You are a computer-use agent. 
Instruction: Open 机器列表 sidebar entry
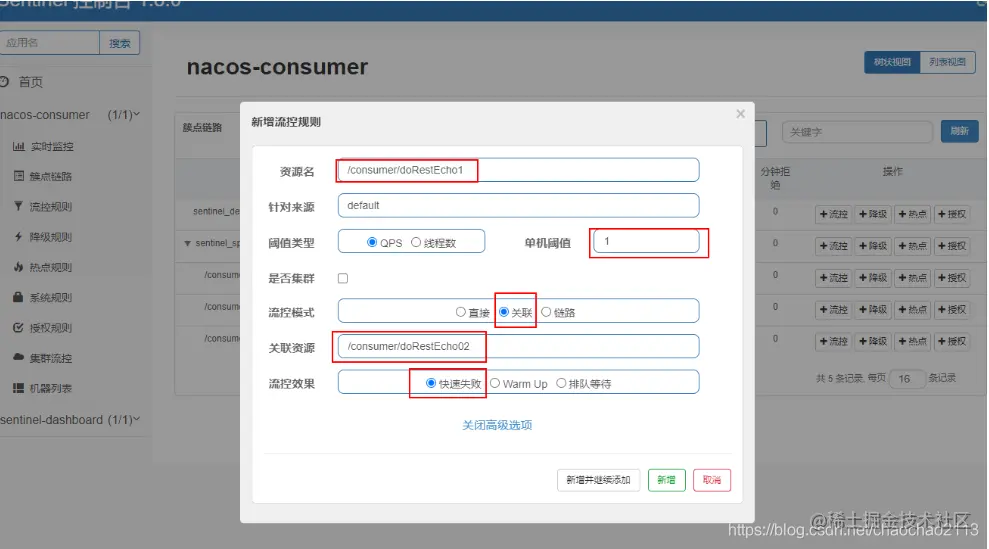point(43,388)
